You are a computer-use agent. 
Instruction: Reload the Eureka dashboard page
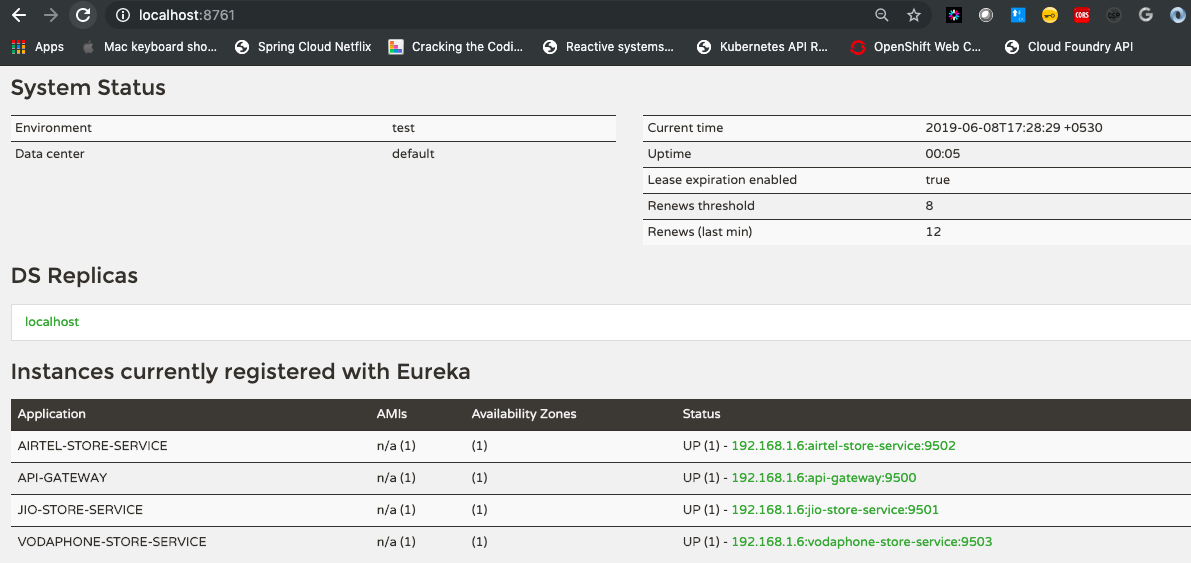click(x=84, y=14)
